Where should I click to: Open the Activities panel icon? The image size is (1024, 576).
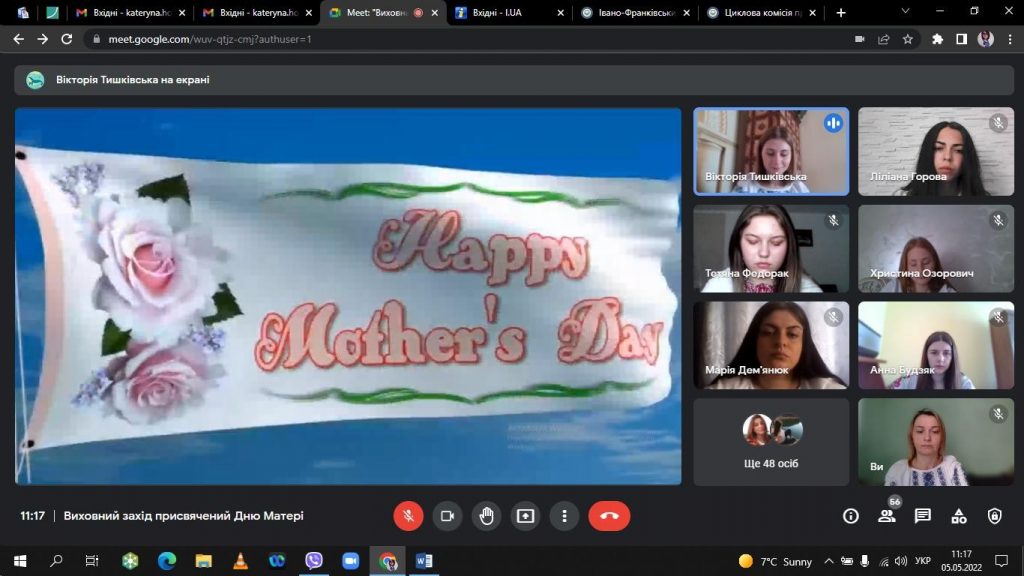(958, 516)
